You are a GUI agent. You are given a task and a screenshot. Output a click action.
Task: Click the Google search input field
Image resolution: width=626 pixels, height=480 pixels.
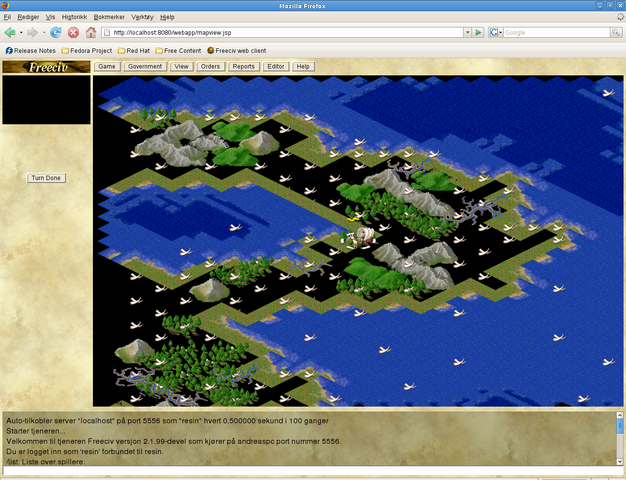point(557,33)
